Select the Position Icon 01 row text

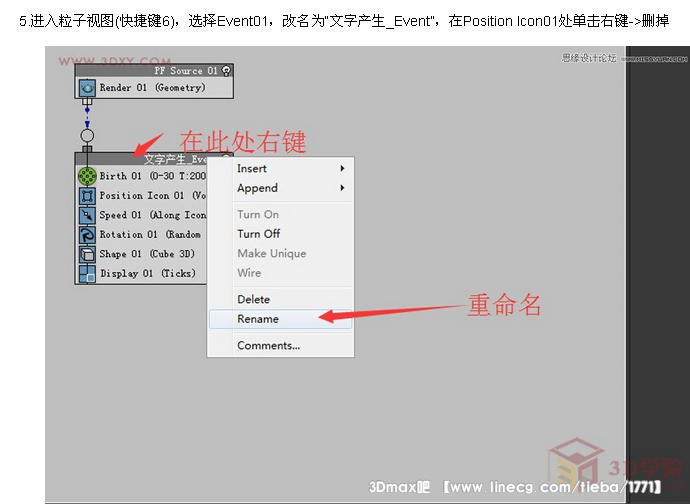coord(152,195)
